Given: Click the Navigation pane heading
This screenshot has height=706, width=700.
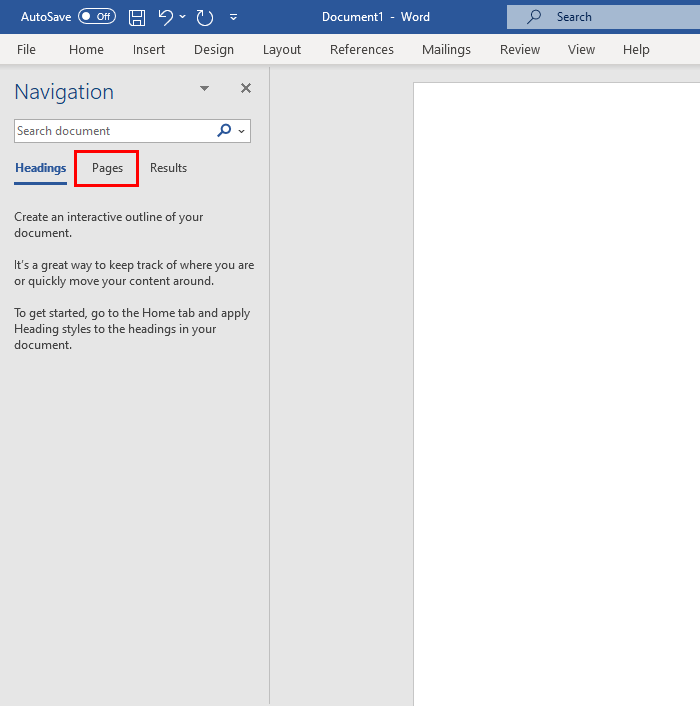Looking at the screenshot, I should click(64, 92).
